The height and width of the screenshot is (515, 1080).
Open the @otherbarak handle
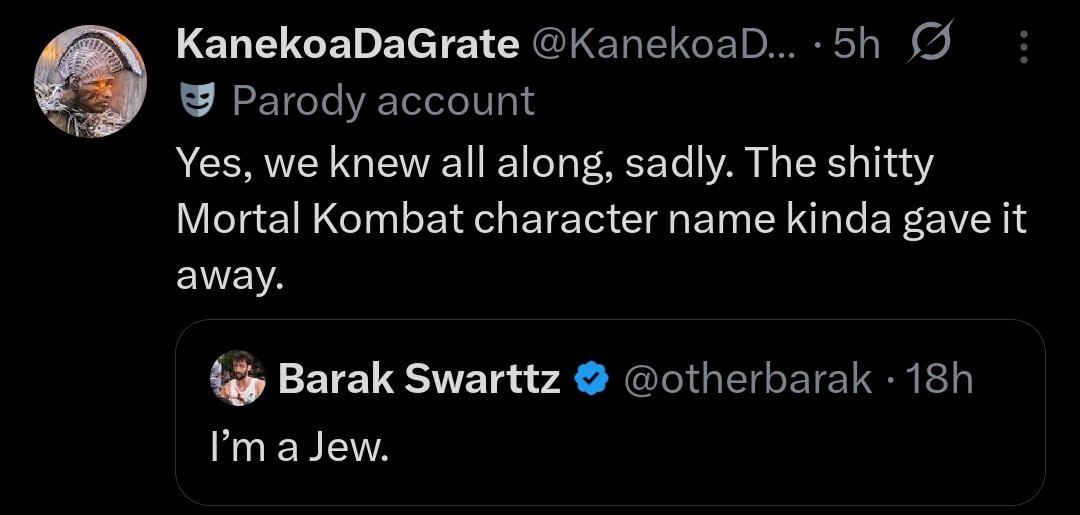click(x=747, y=379)
